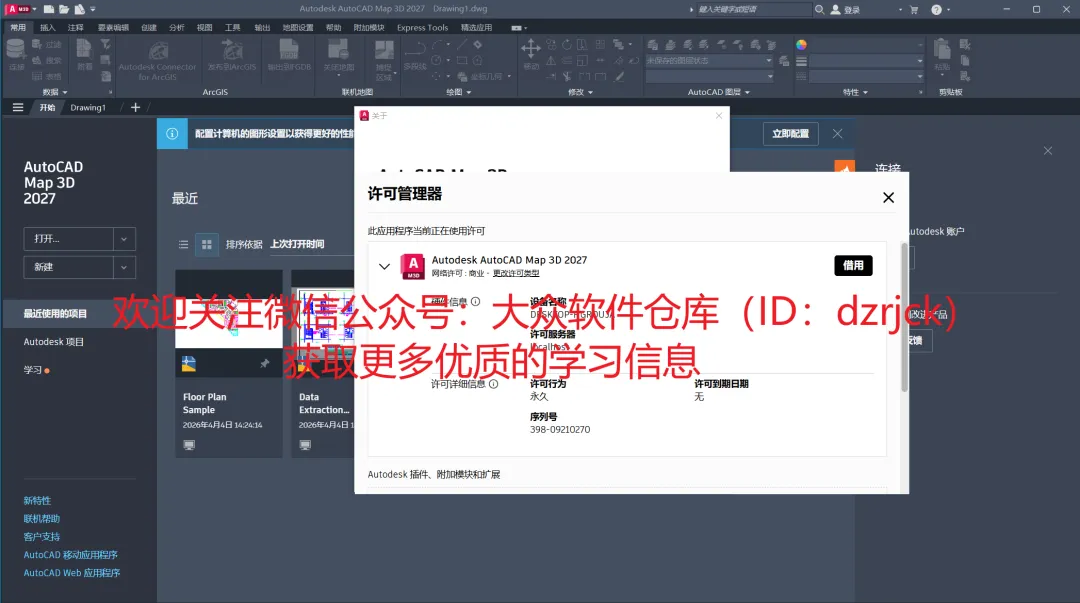Click the info icon next to 许可详细信息

tap(493, 384)
